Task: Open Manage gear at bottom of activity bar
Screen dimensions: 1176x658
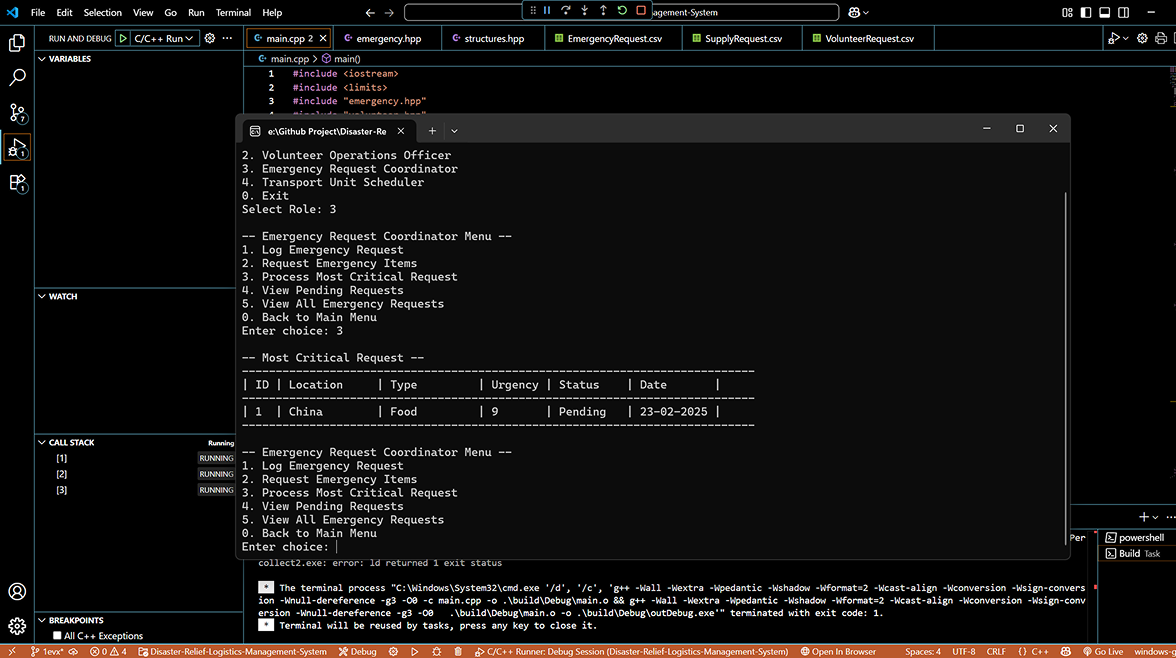Action: [17, 626]
